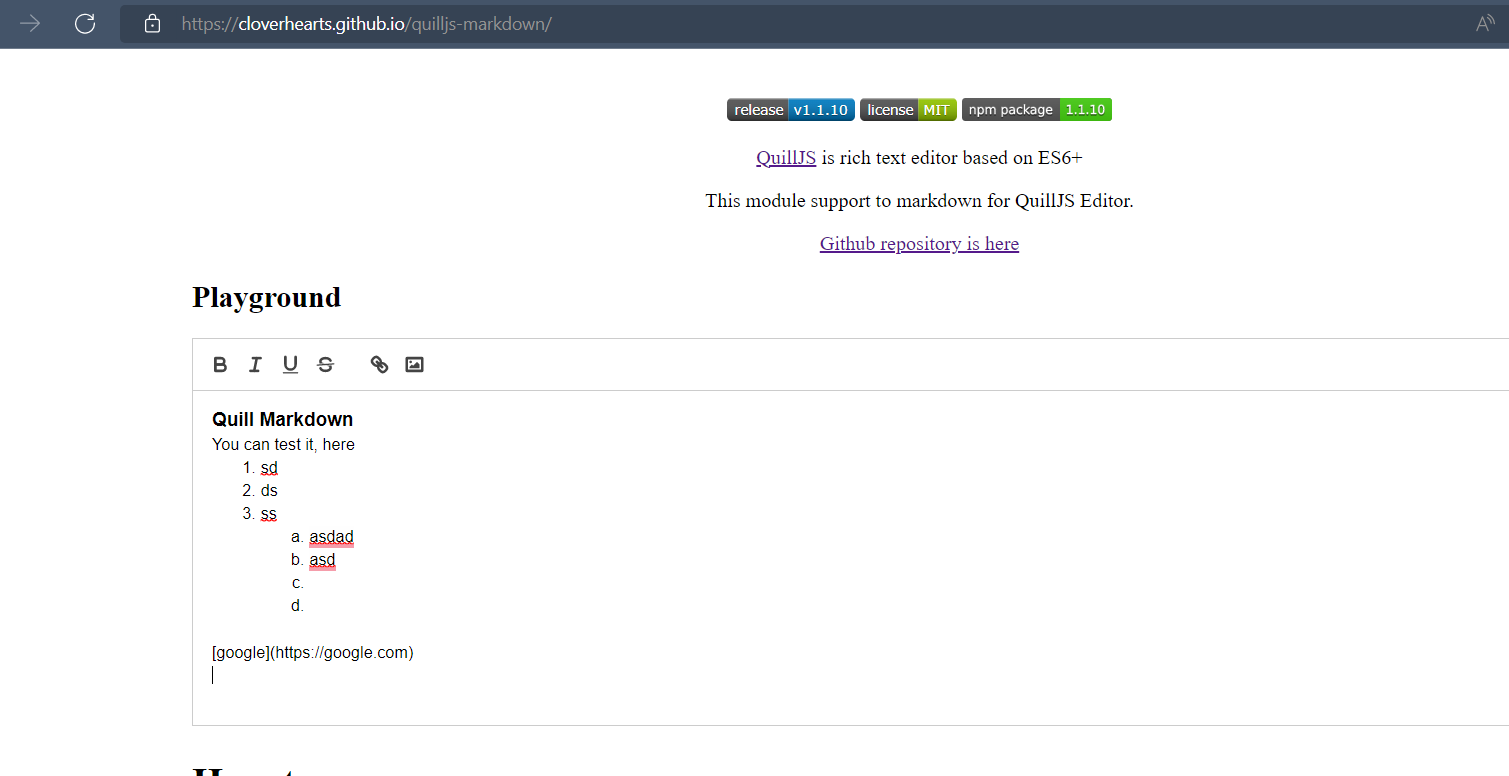1509x776 pixels.
Task: Click the empty list item 'd.' in the editor
Action: [298, 606]
